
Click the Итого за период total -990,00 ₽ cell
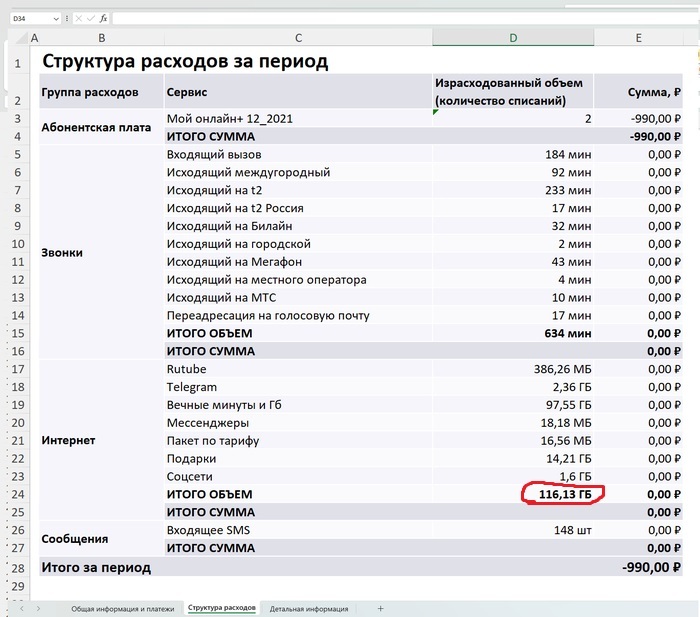[639, 567]
